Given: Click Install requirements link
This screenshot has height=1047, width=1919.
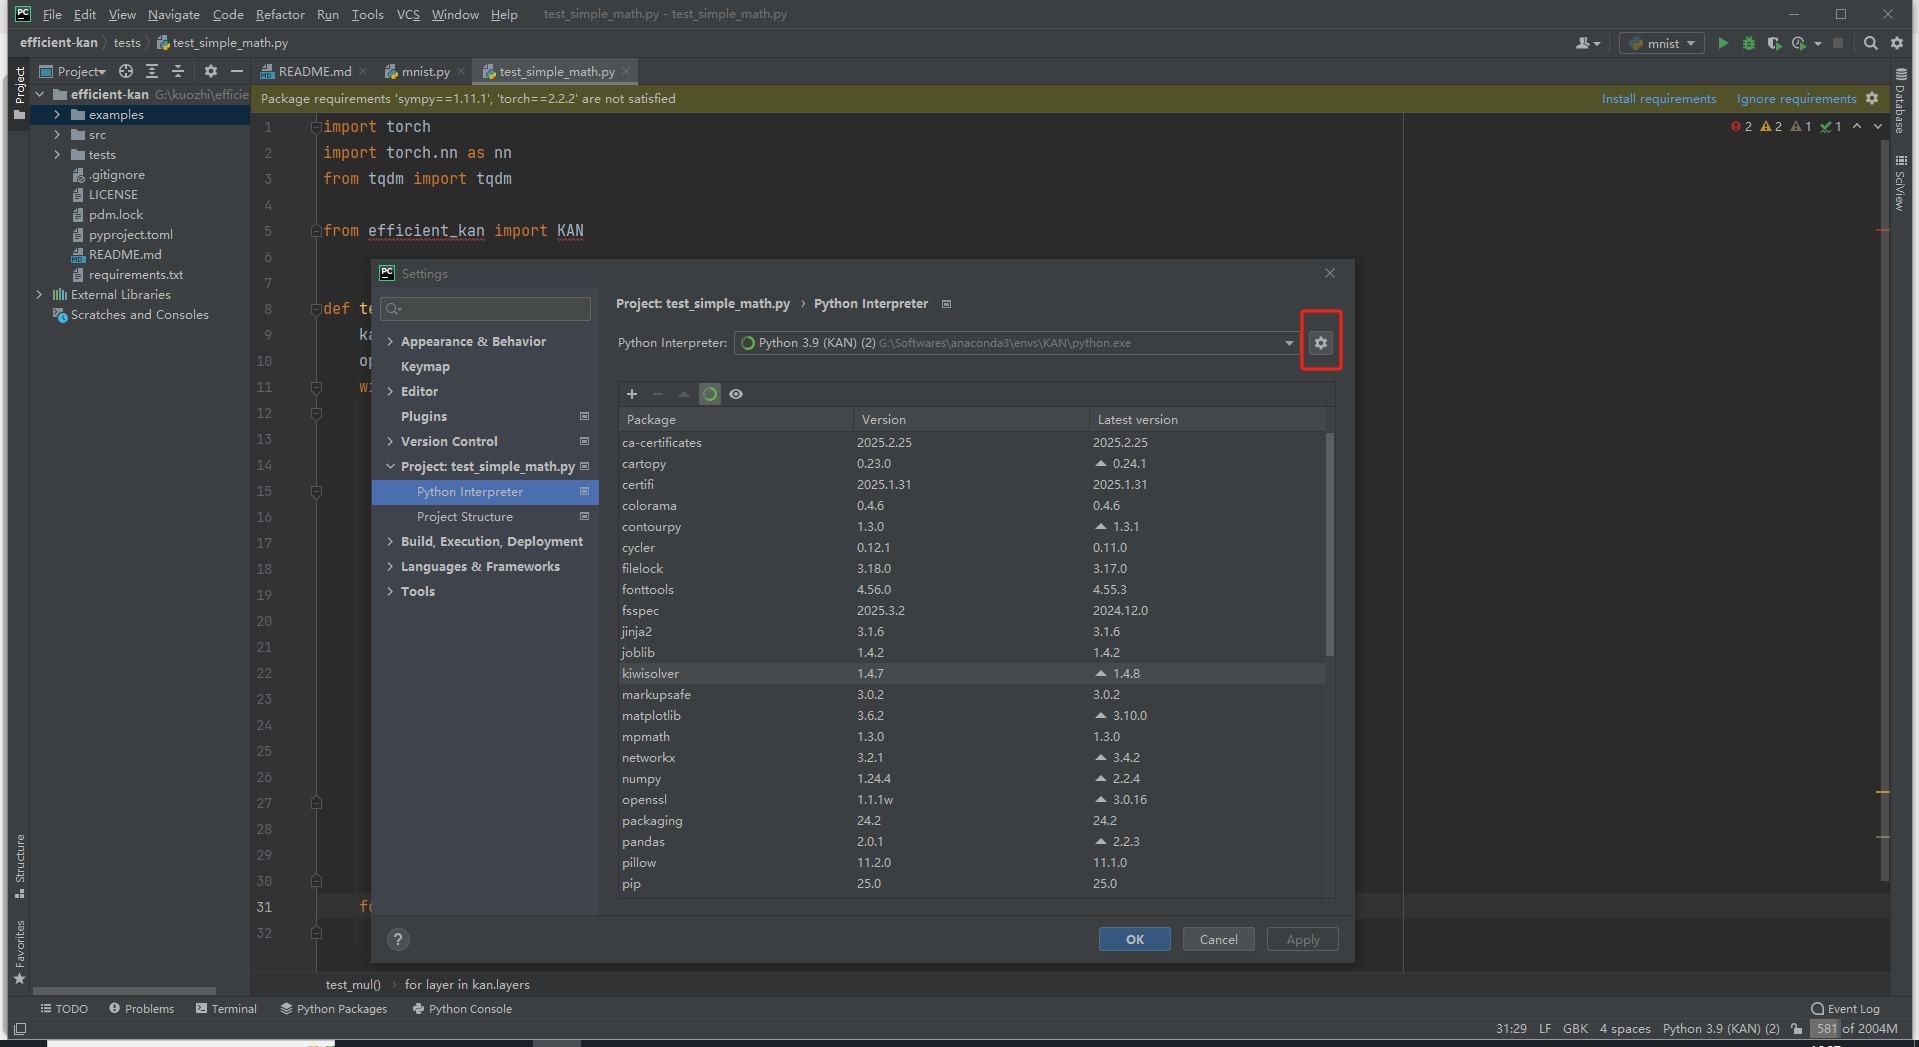Looking at the screenshot, I should click(1659, 98).
